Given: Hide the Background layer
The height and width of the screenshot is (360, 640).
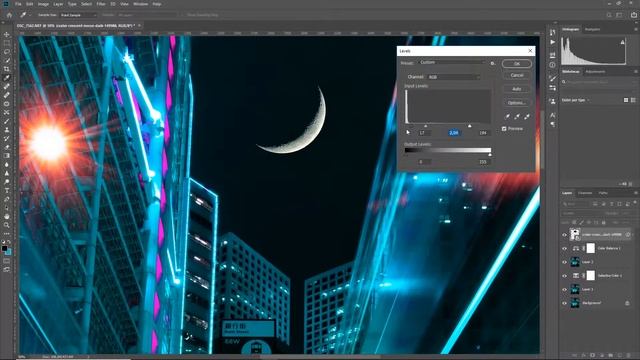Looking at the screenshot, I should (564, 303).
